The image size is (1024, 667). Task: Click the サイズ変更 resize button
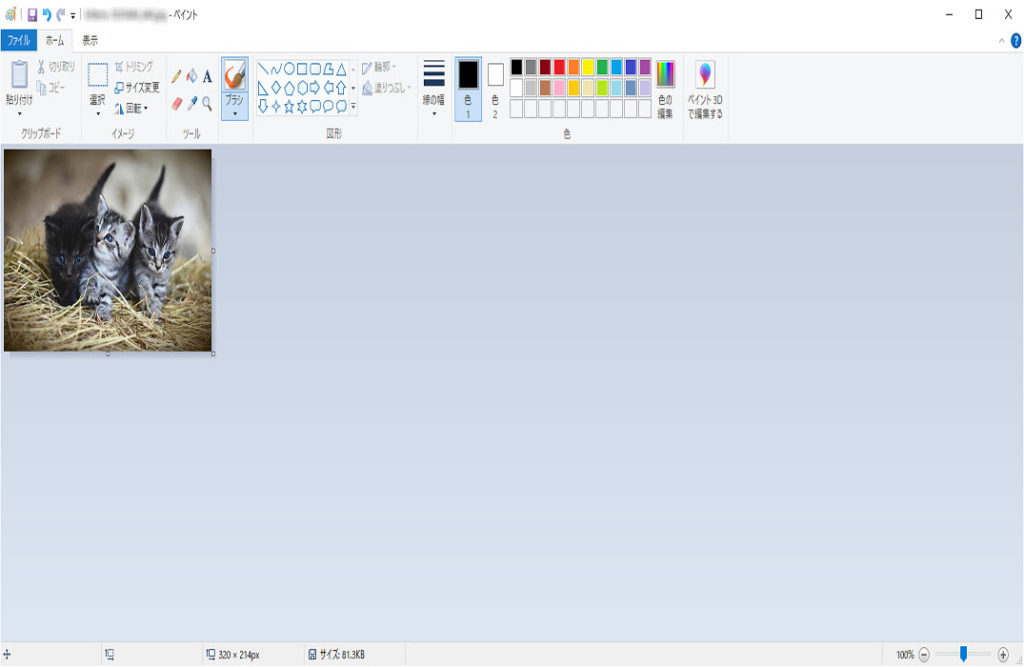(x=136, y=87)
